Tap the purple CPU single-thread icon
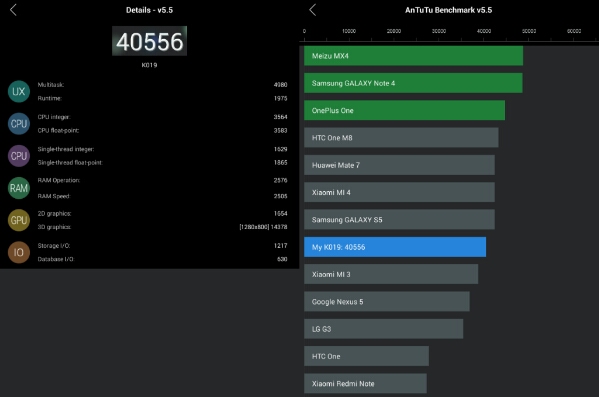 click(19, 156)
